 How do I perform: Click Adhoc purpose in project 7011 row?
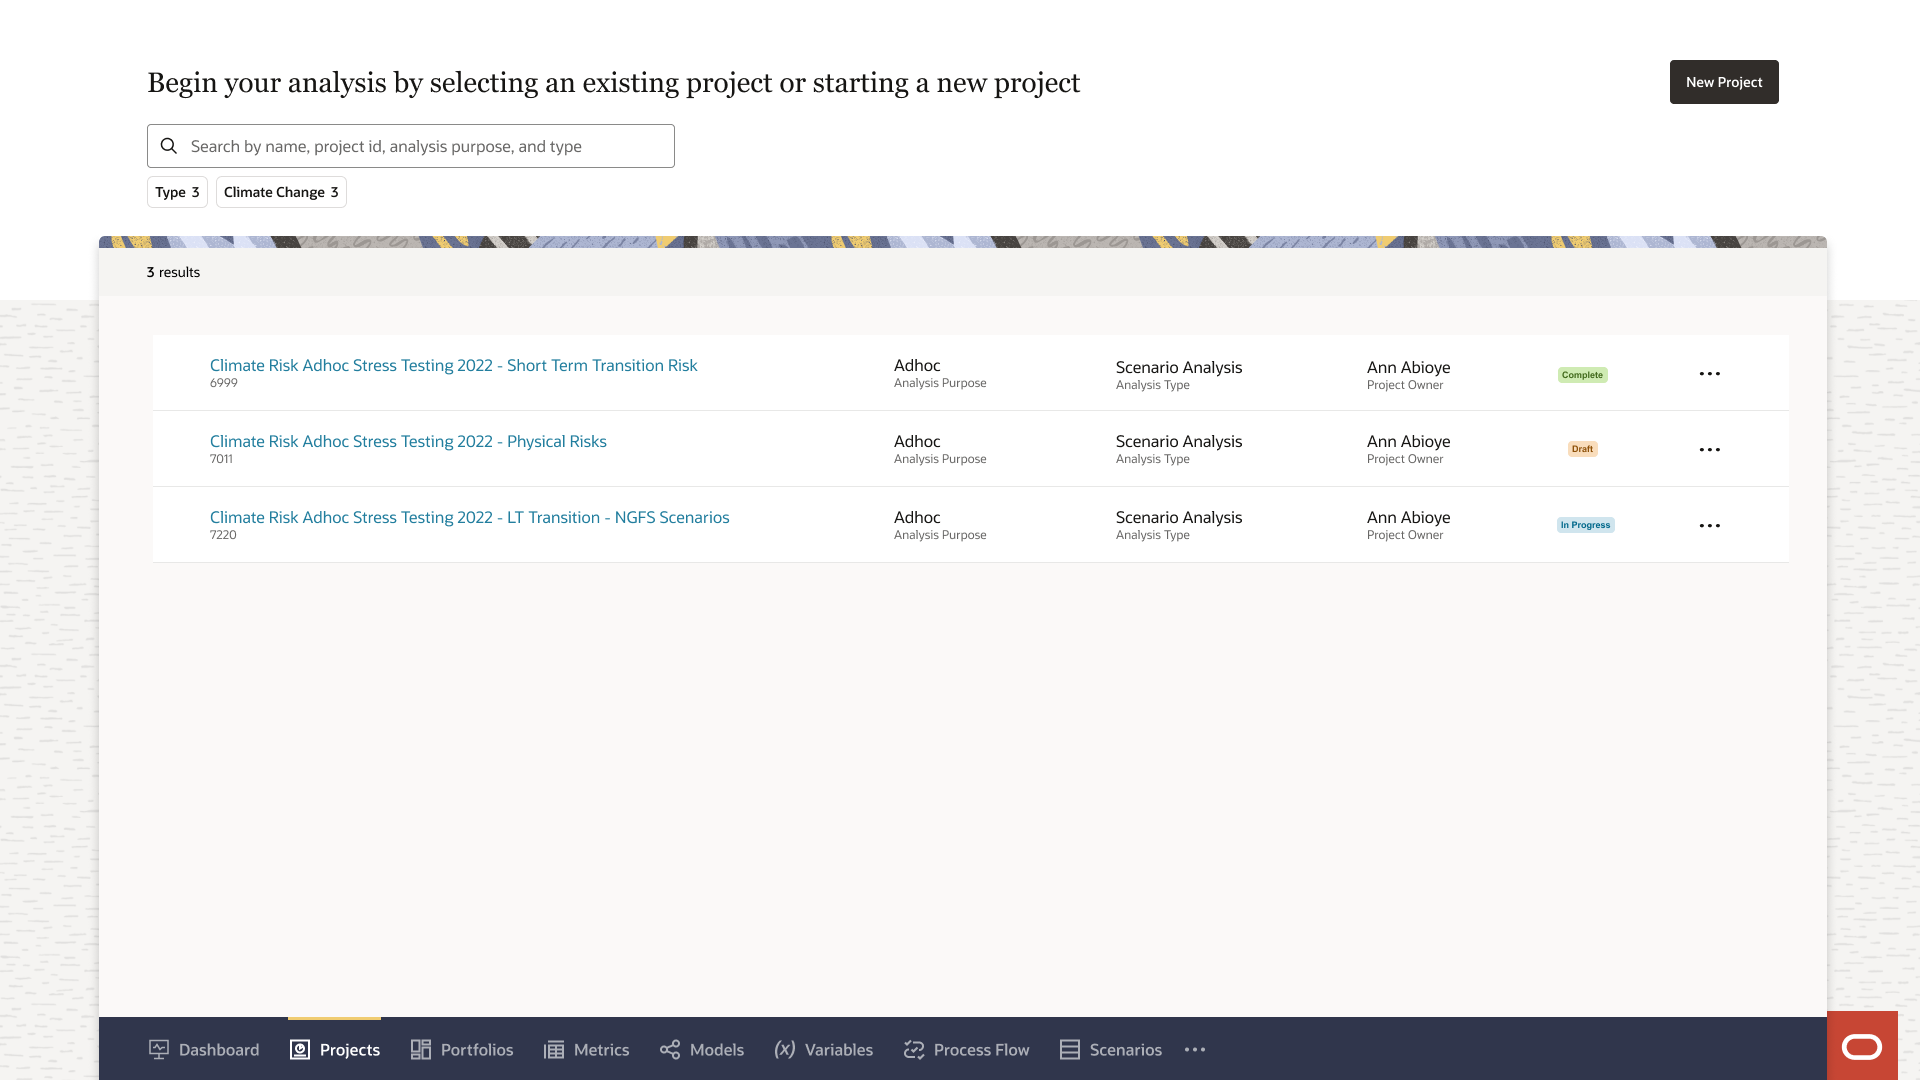(917, 441)
